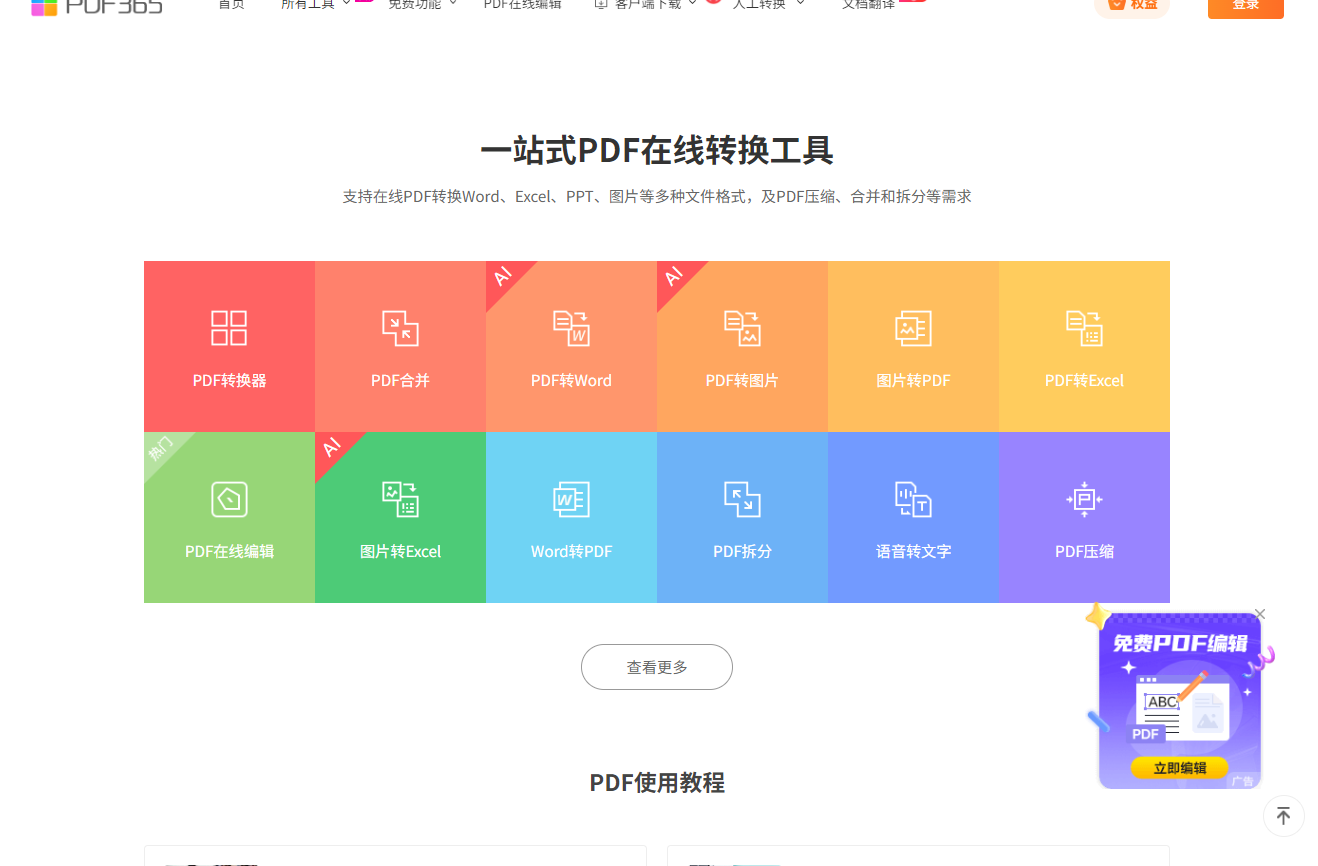Viewport: 1318px width, 866px height.
Task: Open the PDF转换器 tool tile
Action: tap(229, 347)
